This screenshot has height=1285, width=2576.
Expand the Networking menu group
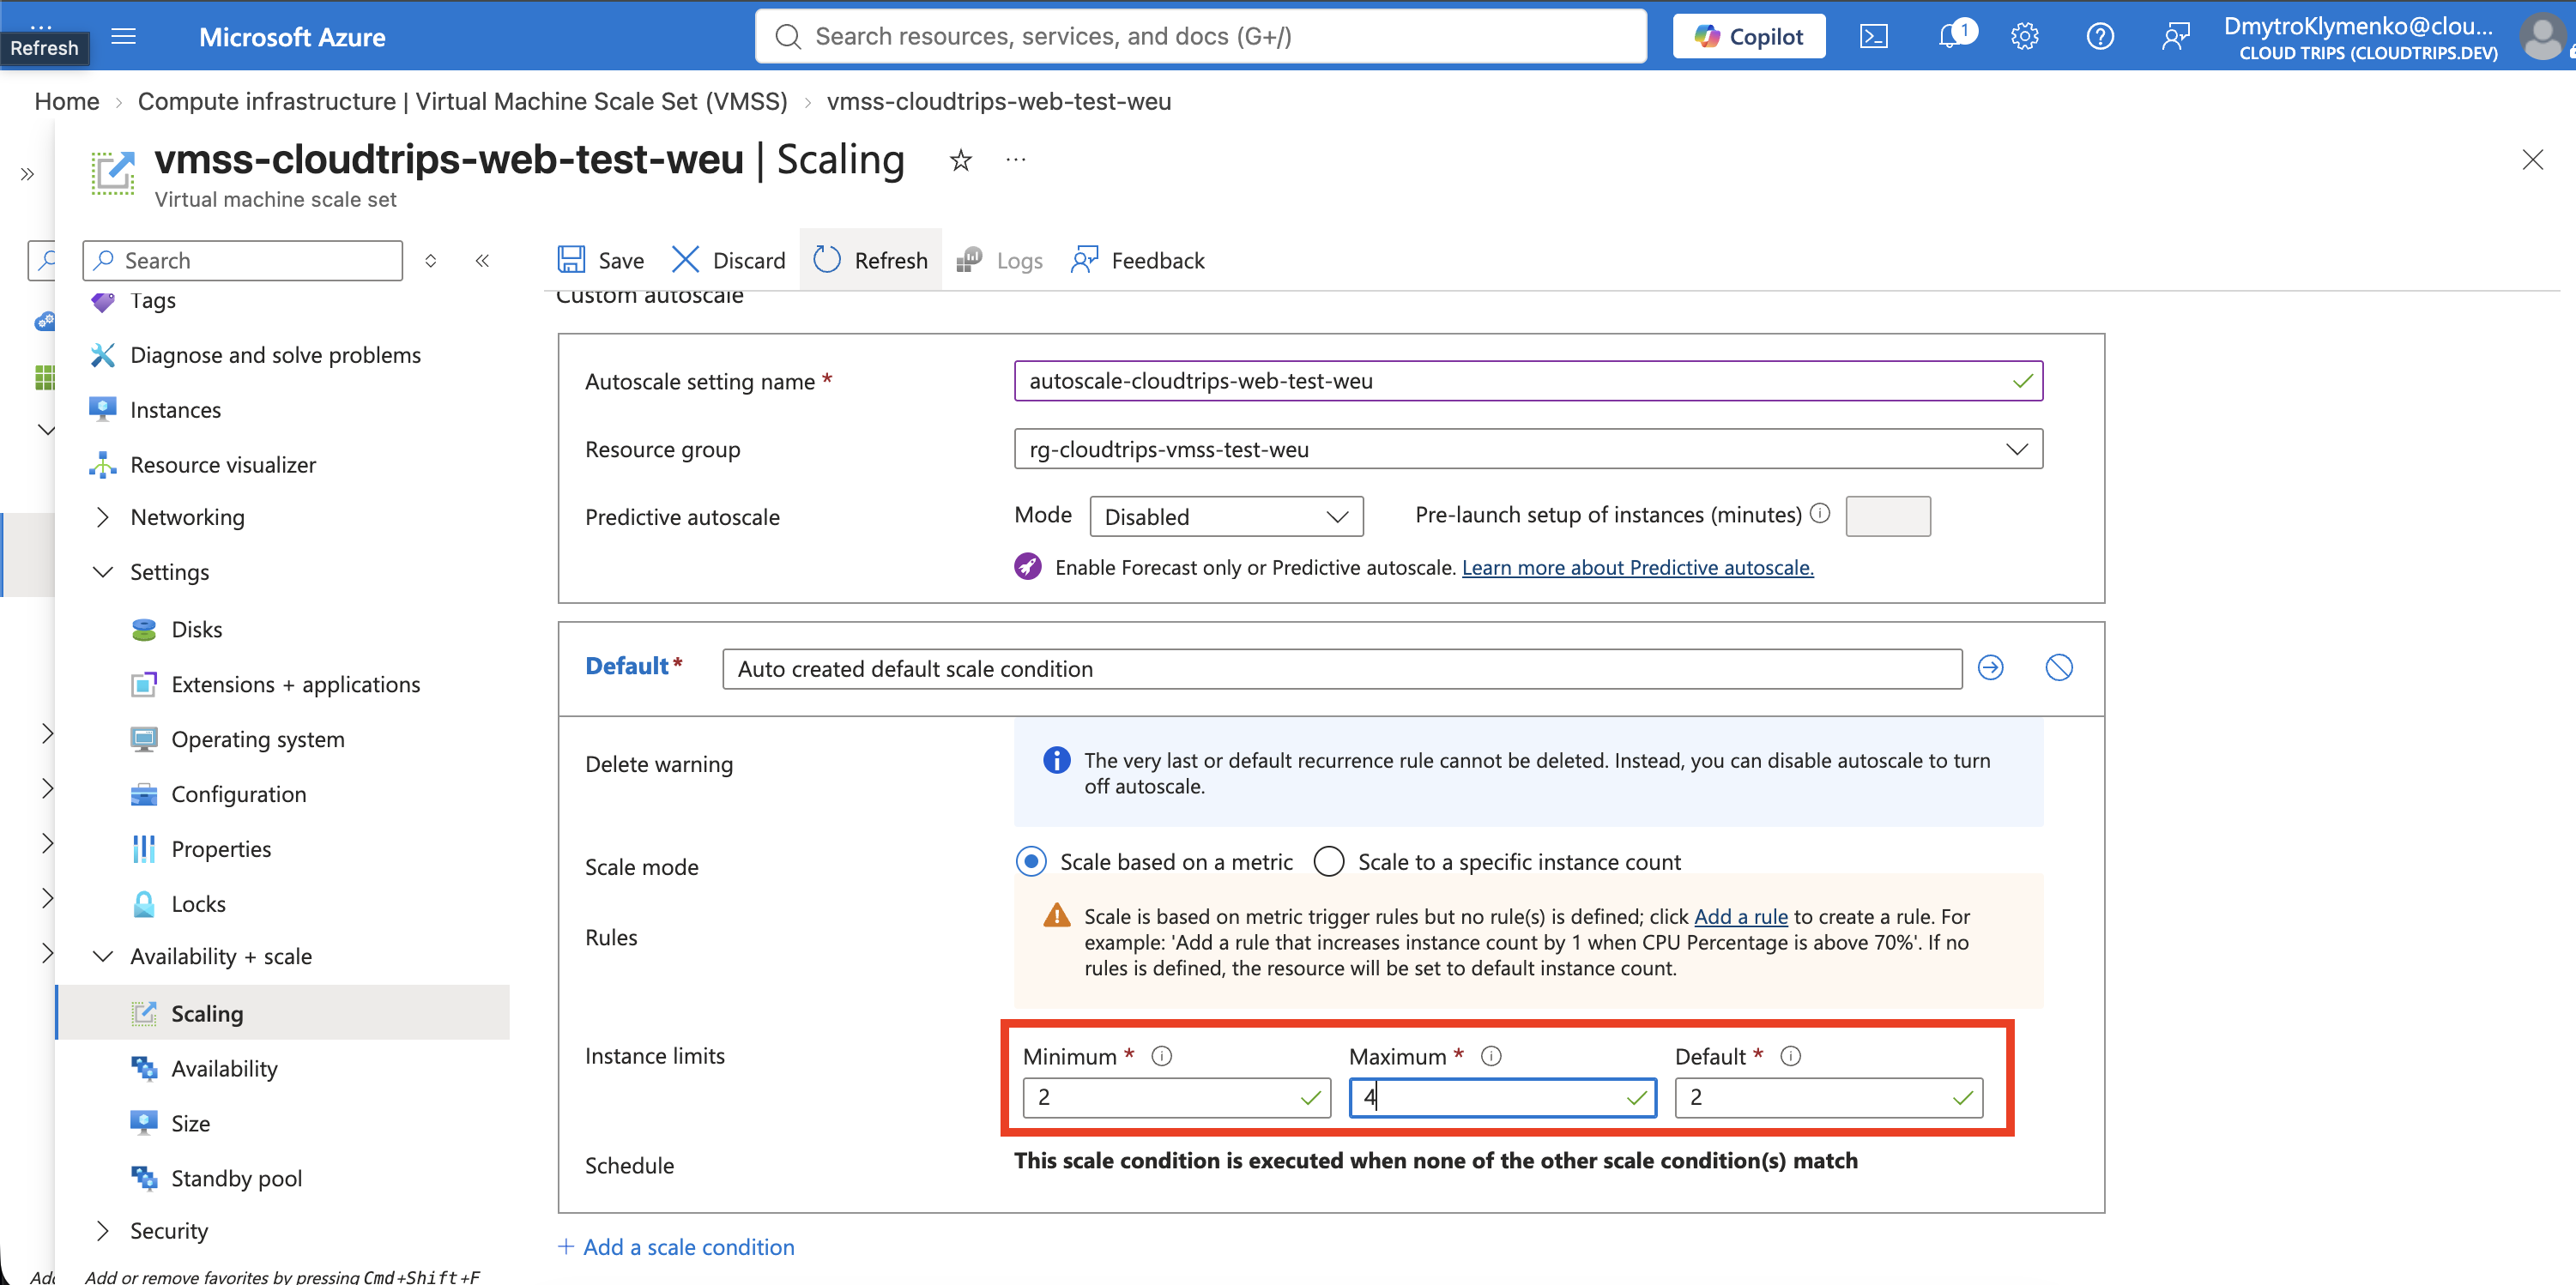(x=102, y=517)
